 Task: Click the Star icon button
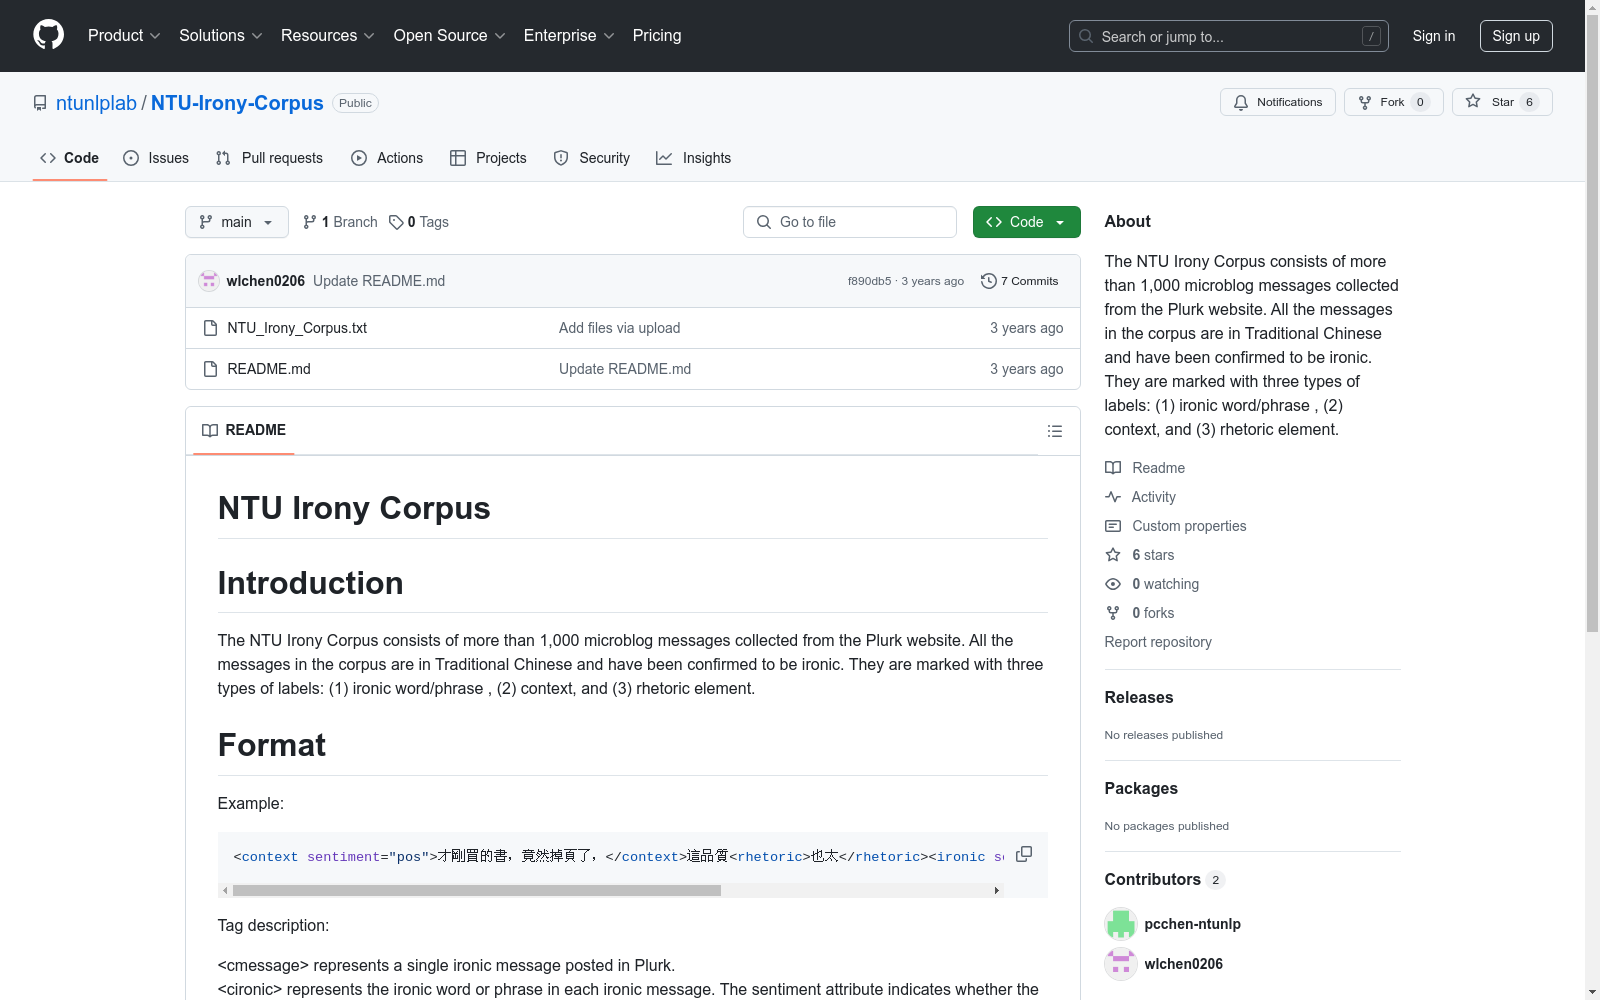pyautogui.click(x=1502, y=102)
